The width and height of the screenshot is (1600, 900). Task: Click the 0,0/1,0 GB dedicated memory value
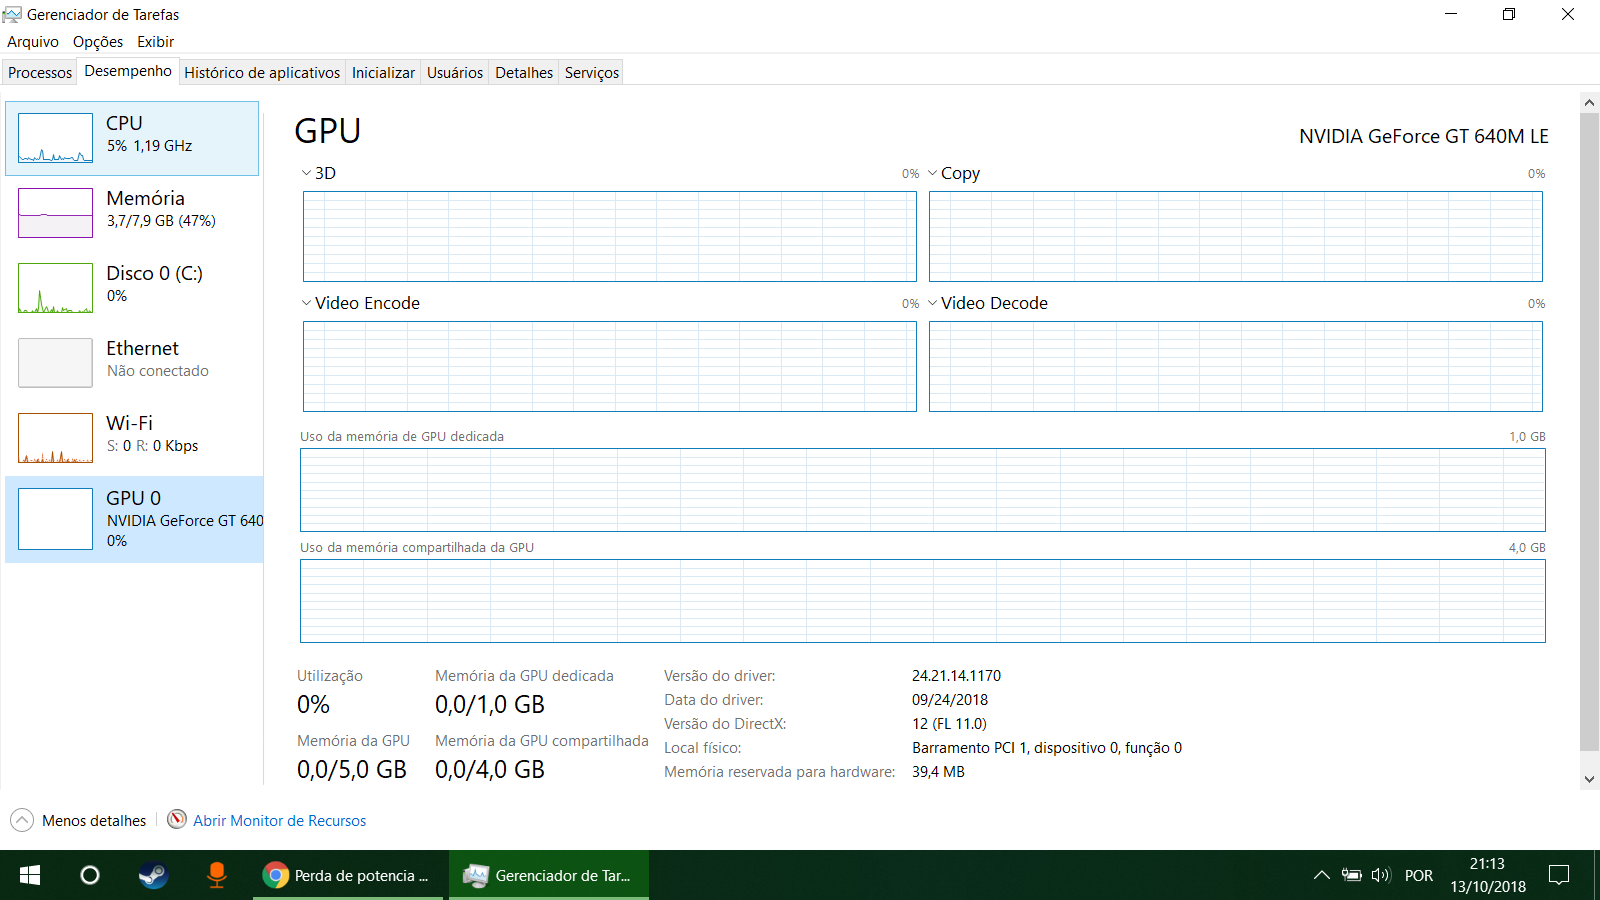coord(490,704)
